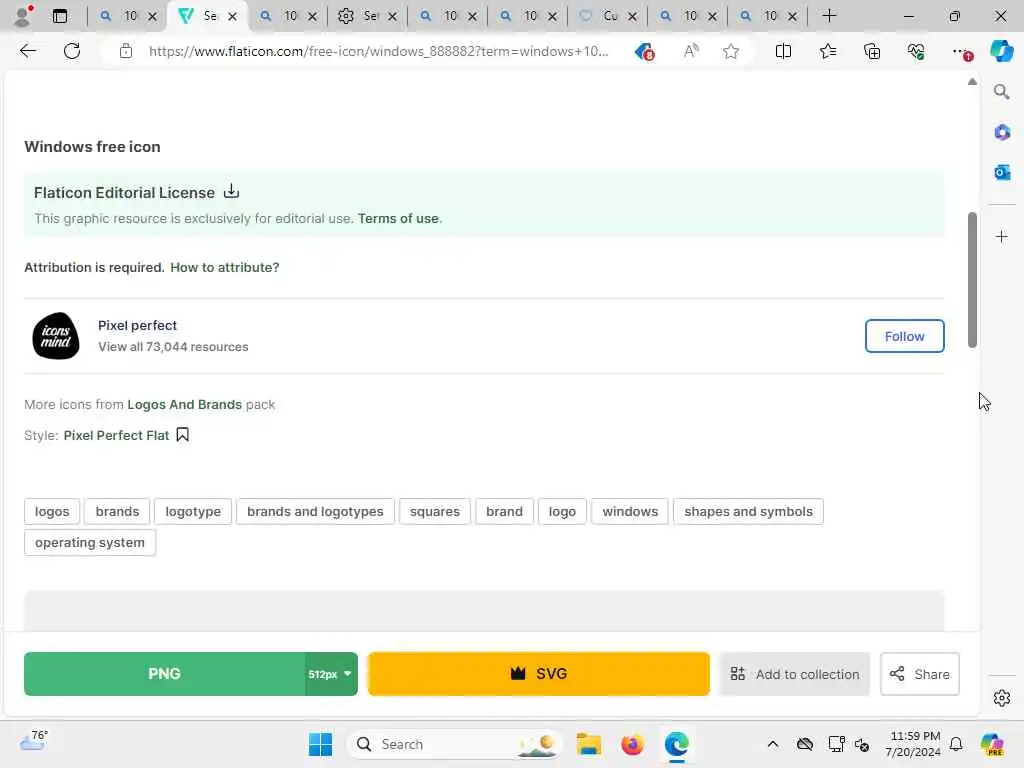This screenshot has width=1024, height=768.
Task: Open the Favorites list
Action: click(827, 51)
